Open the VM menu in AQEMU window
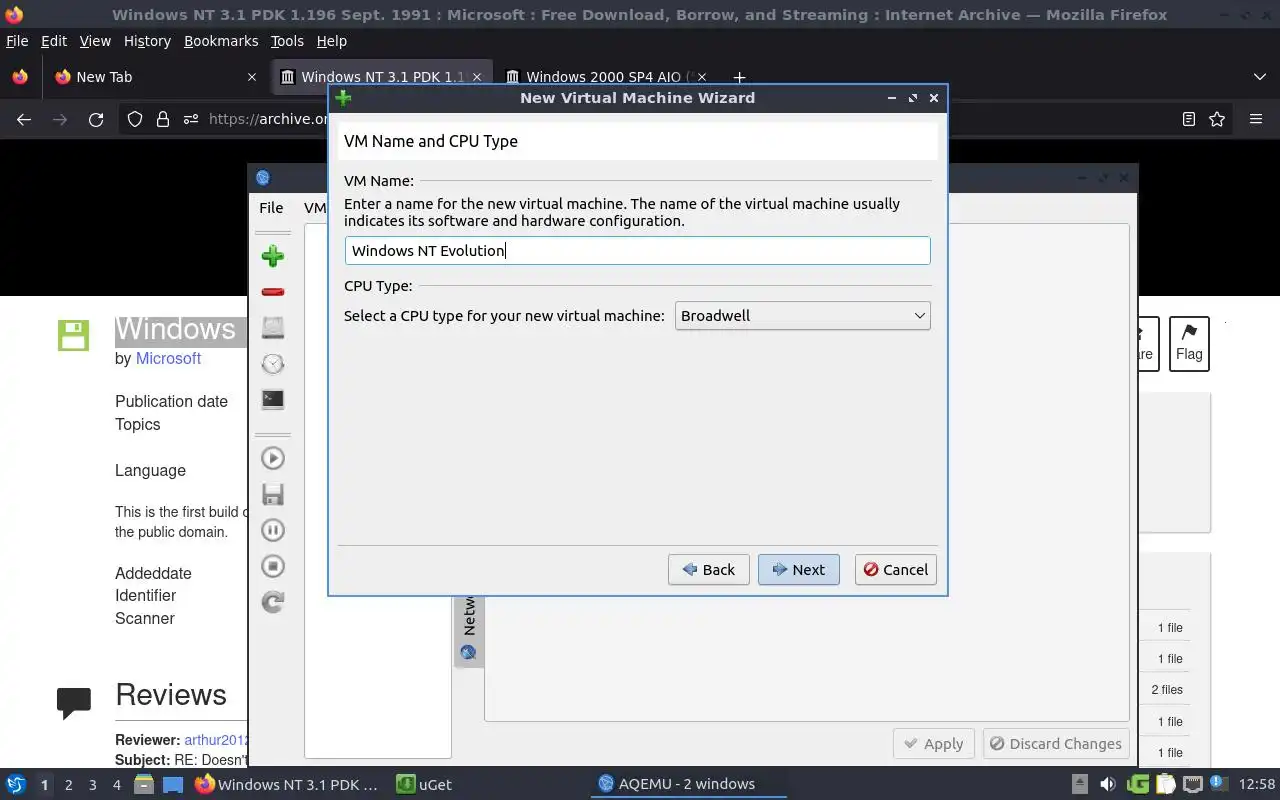This screenshot has height=800, width=1280. click(x=314, y=208)
